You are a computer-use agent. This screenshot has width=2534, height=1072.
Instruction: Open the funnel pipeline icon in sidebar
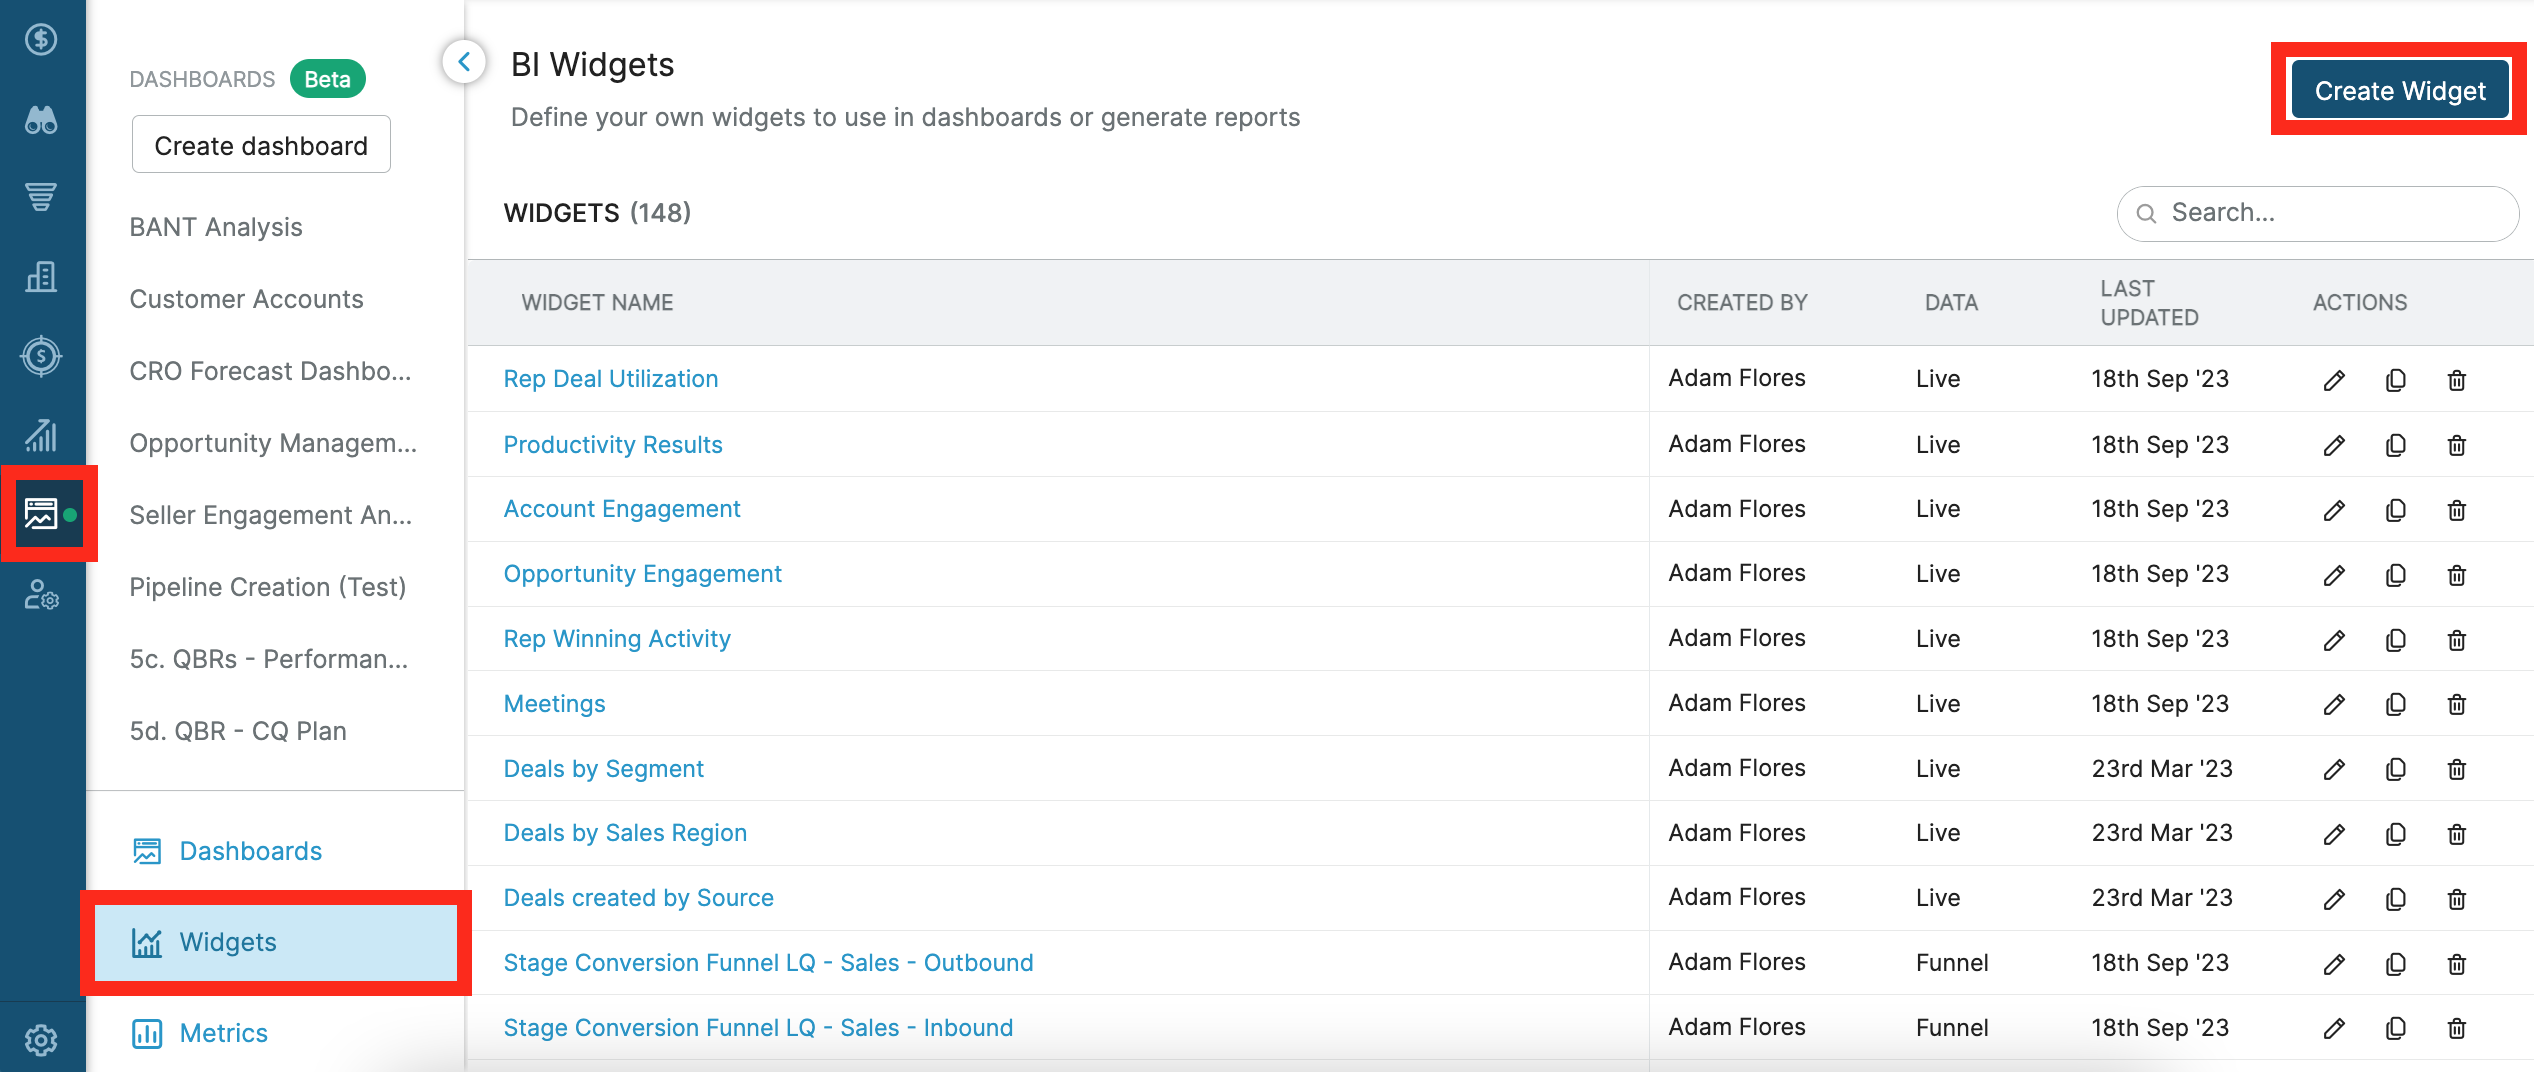(41, 197)
